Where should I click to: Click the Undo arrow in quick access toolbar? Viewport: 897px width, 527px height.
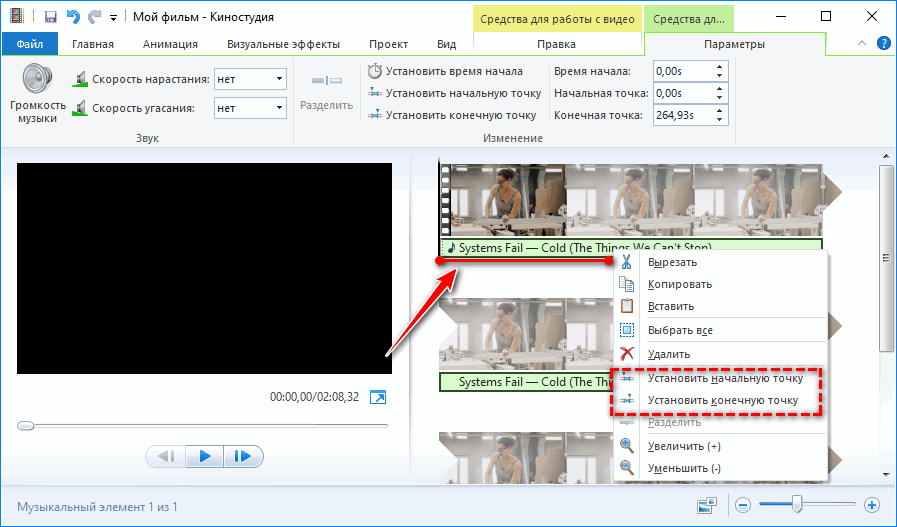pos(71,17)
